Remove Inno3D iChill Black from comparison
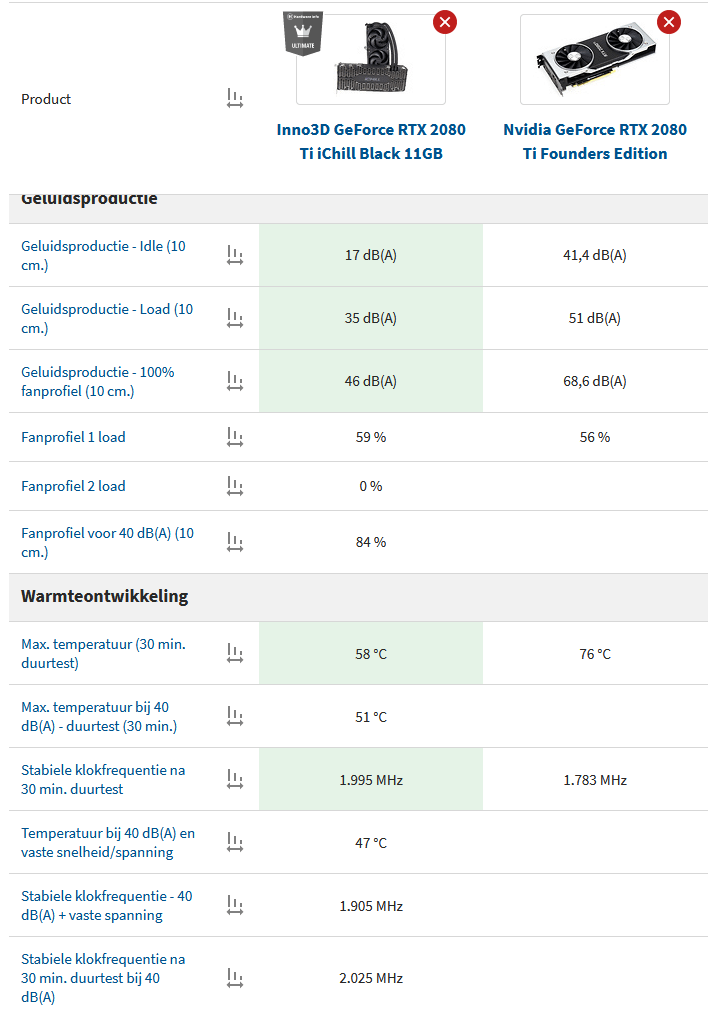 point(445,21)
